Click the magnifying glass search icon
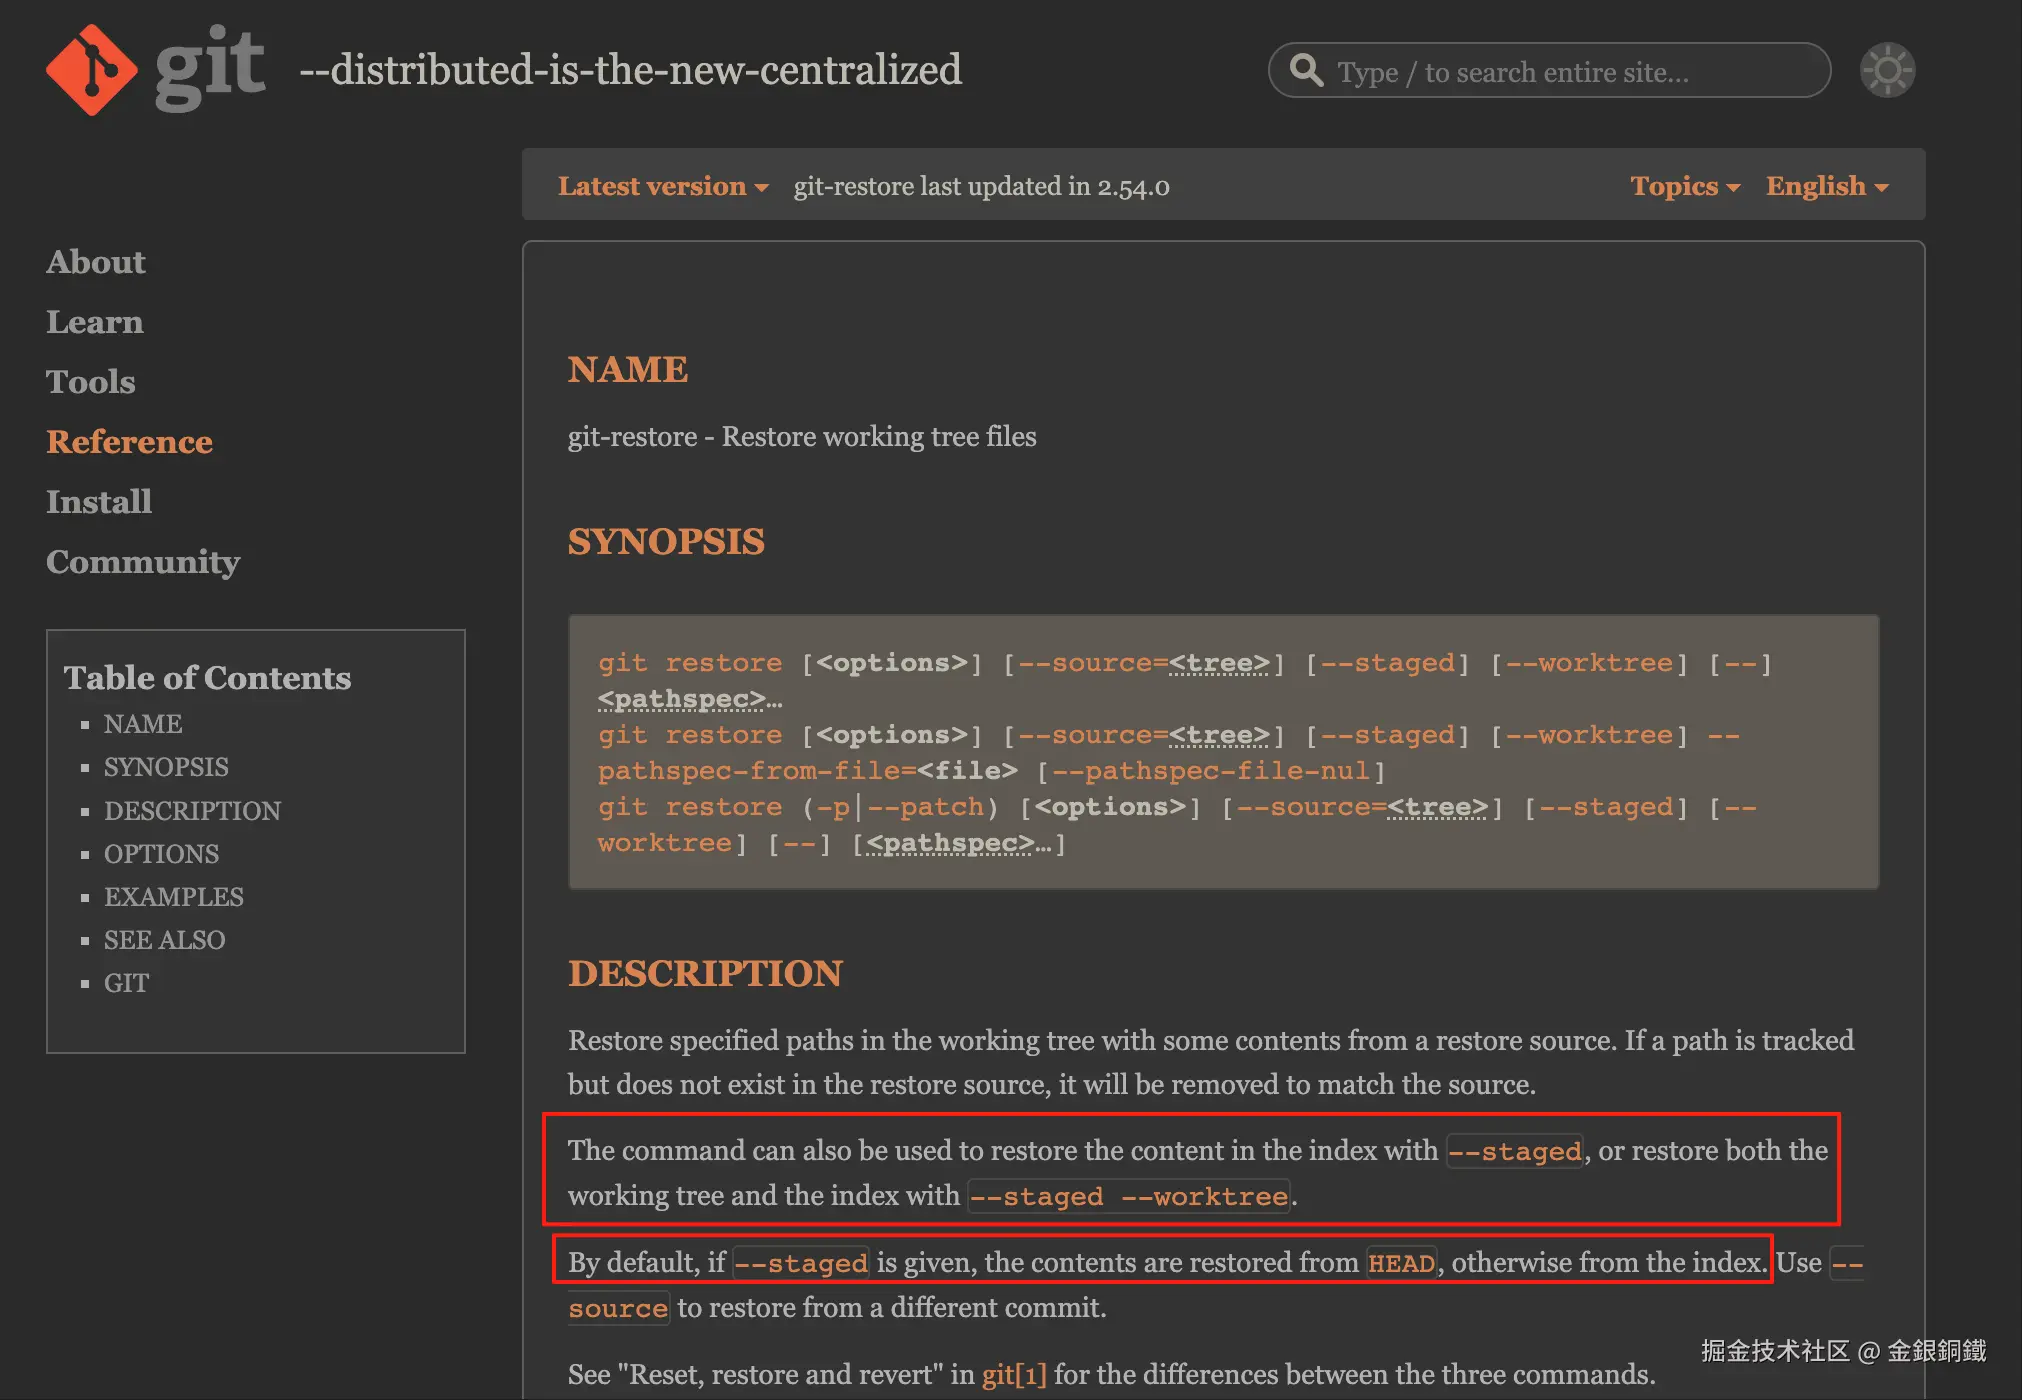Screen dimensions: 2022x1400 click(1306, 71)
